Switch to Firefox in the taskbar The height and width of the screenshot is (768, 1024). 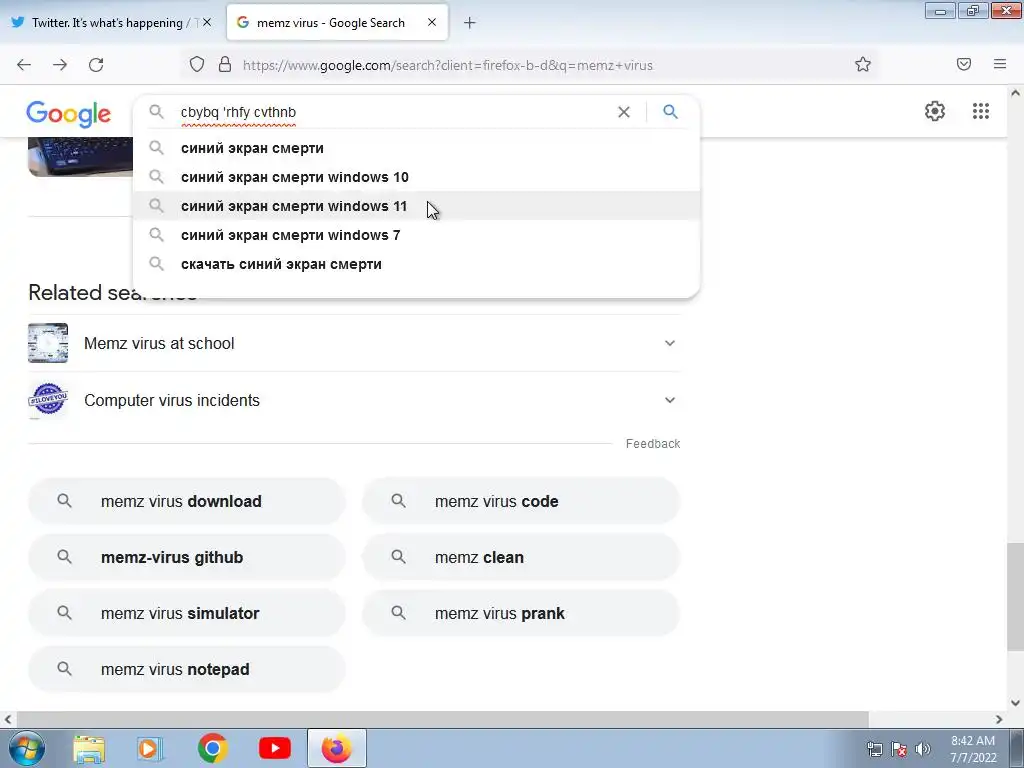[336, 748]
